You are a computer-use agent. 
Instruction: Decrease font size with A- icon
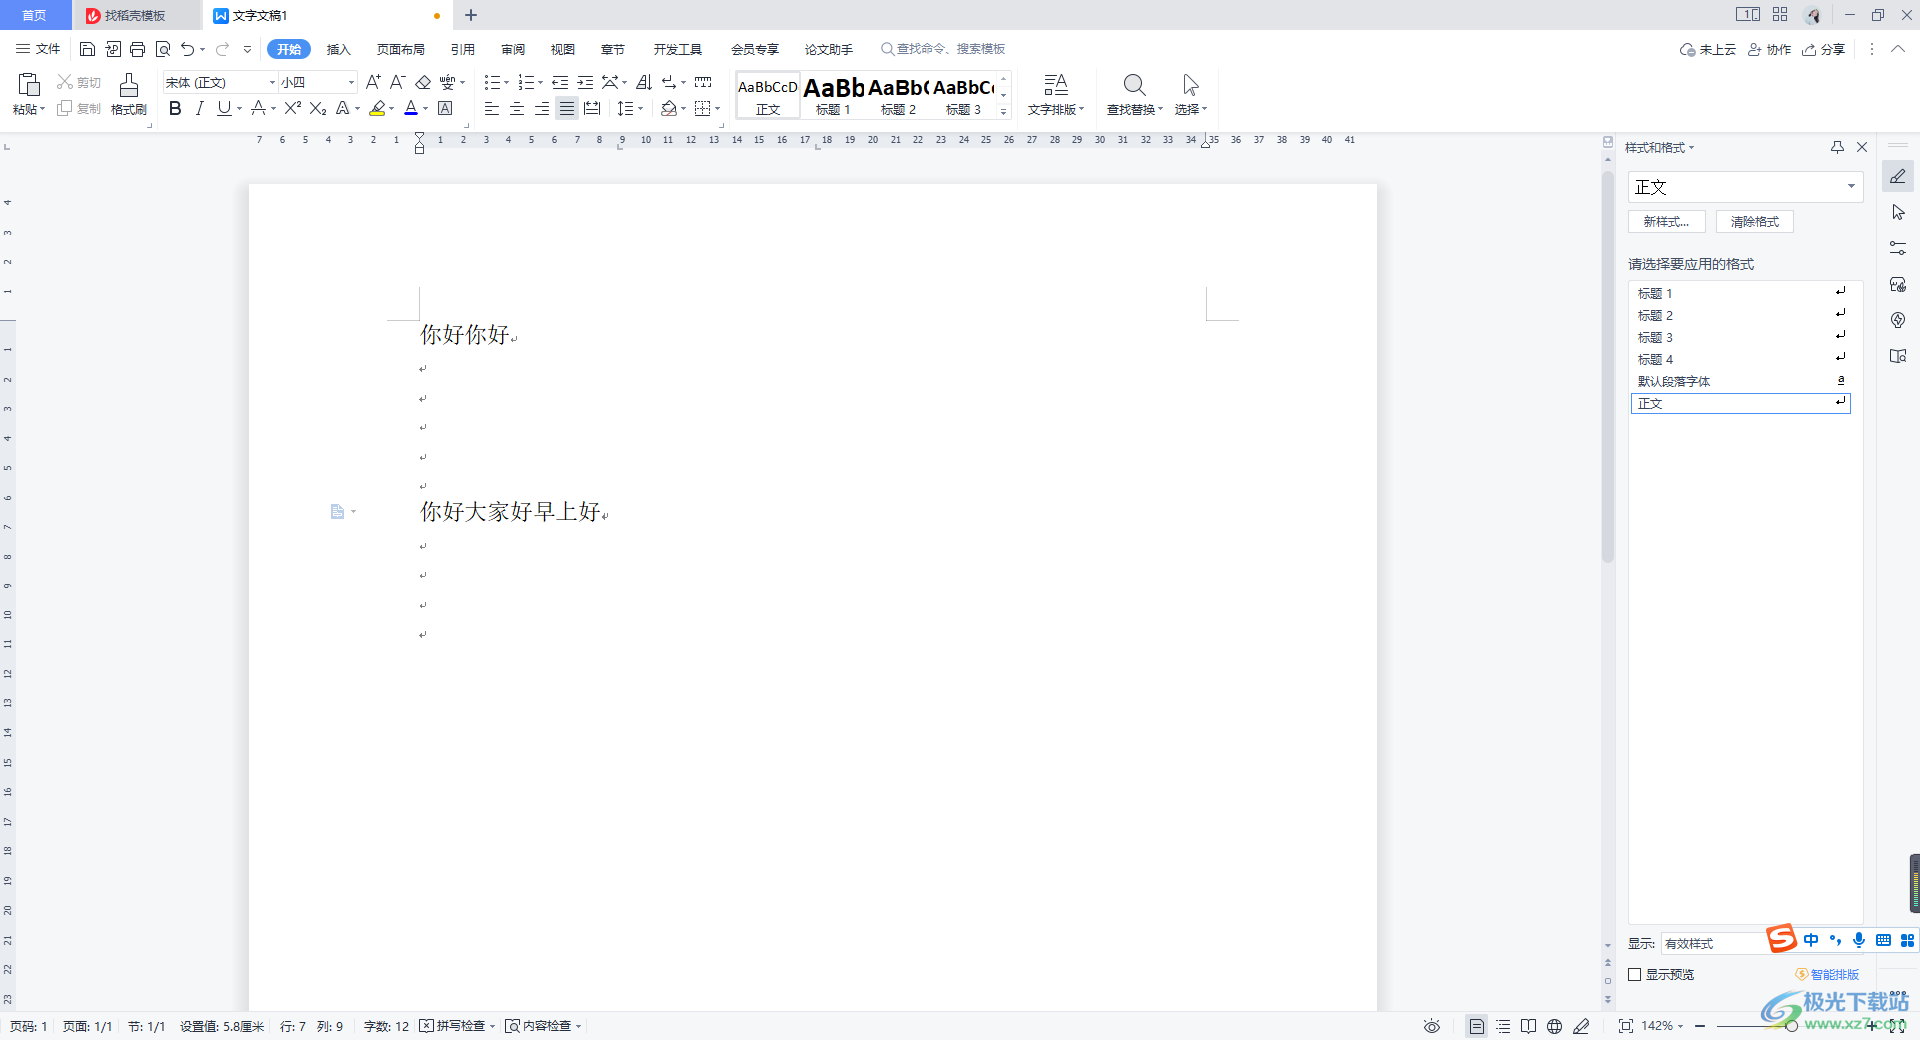397,82
